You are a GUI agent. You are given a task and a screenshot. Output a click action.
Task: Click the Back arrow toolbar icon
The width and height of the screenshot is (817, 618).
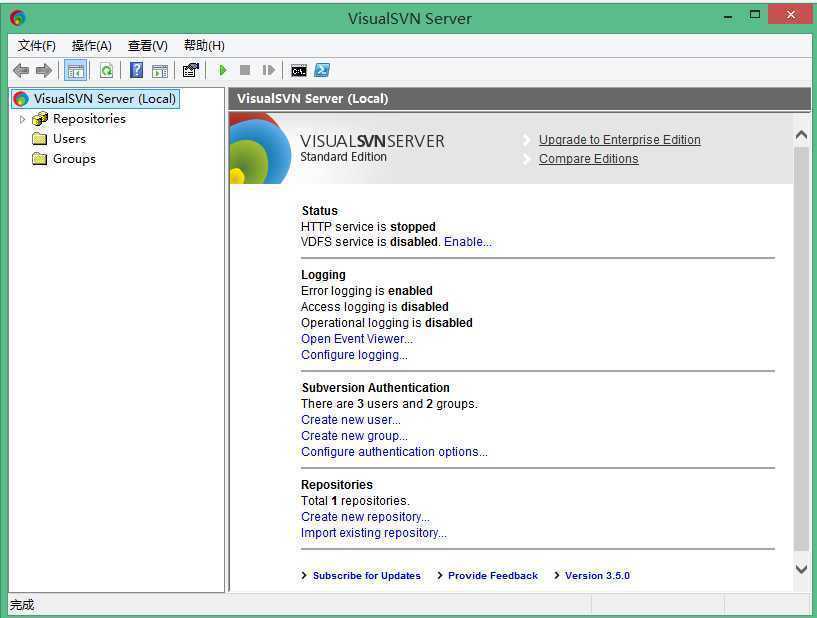coord(21,70)
